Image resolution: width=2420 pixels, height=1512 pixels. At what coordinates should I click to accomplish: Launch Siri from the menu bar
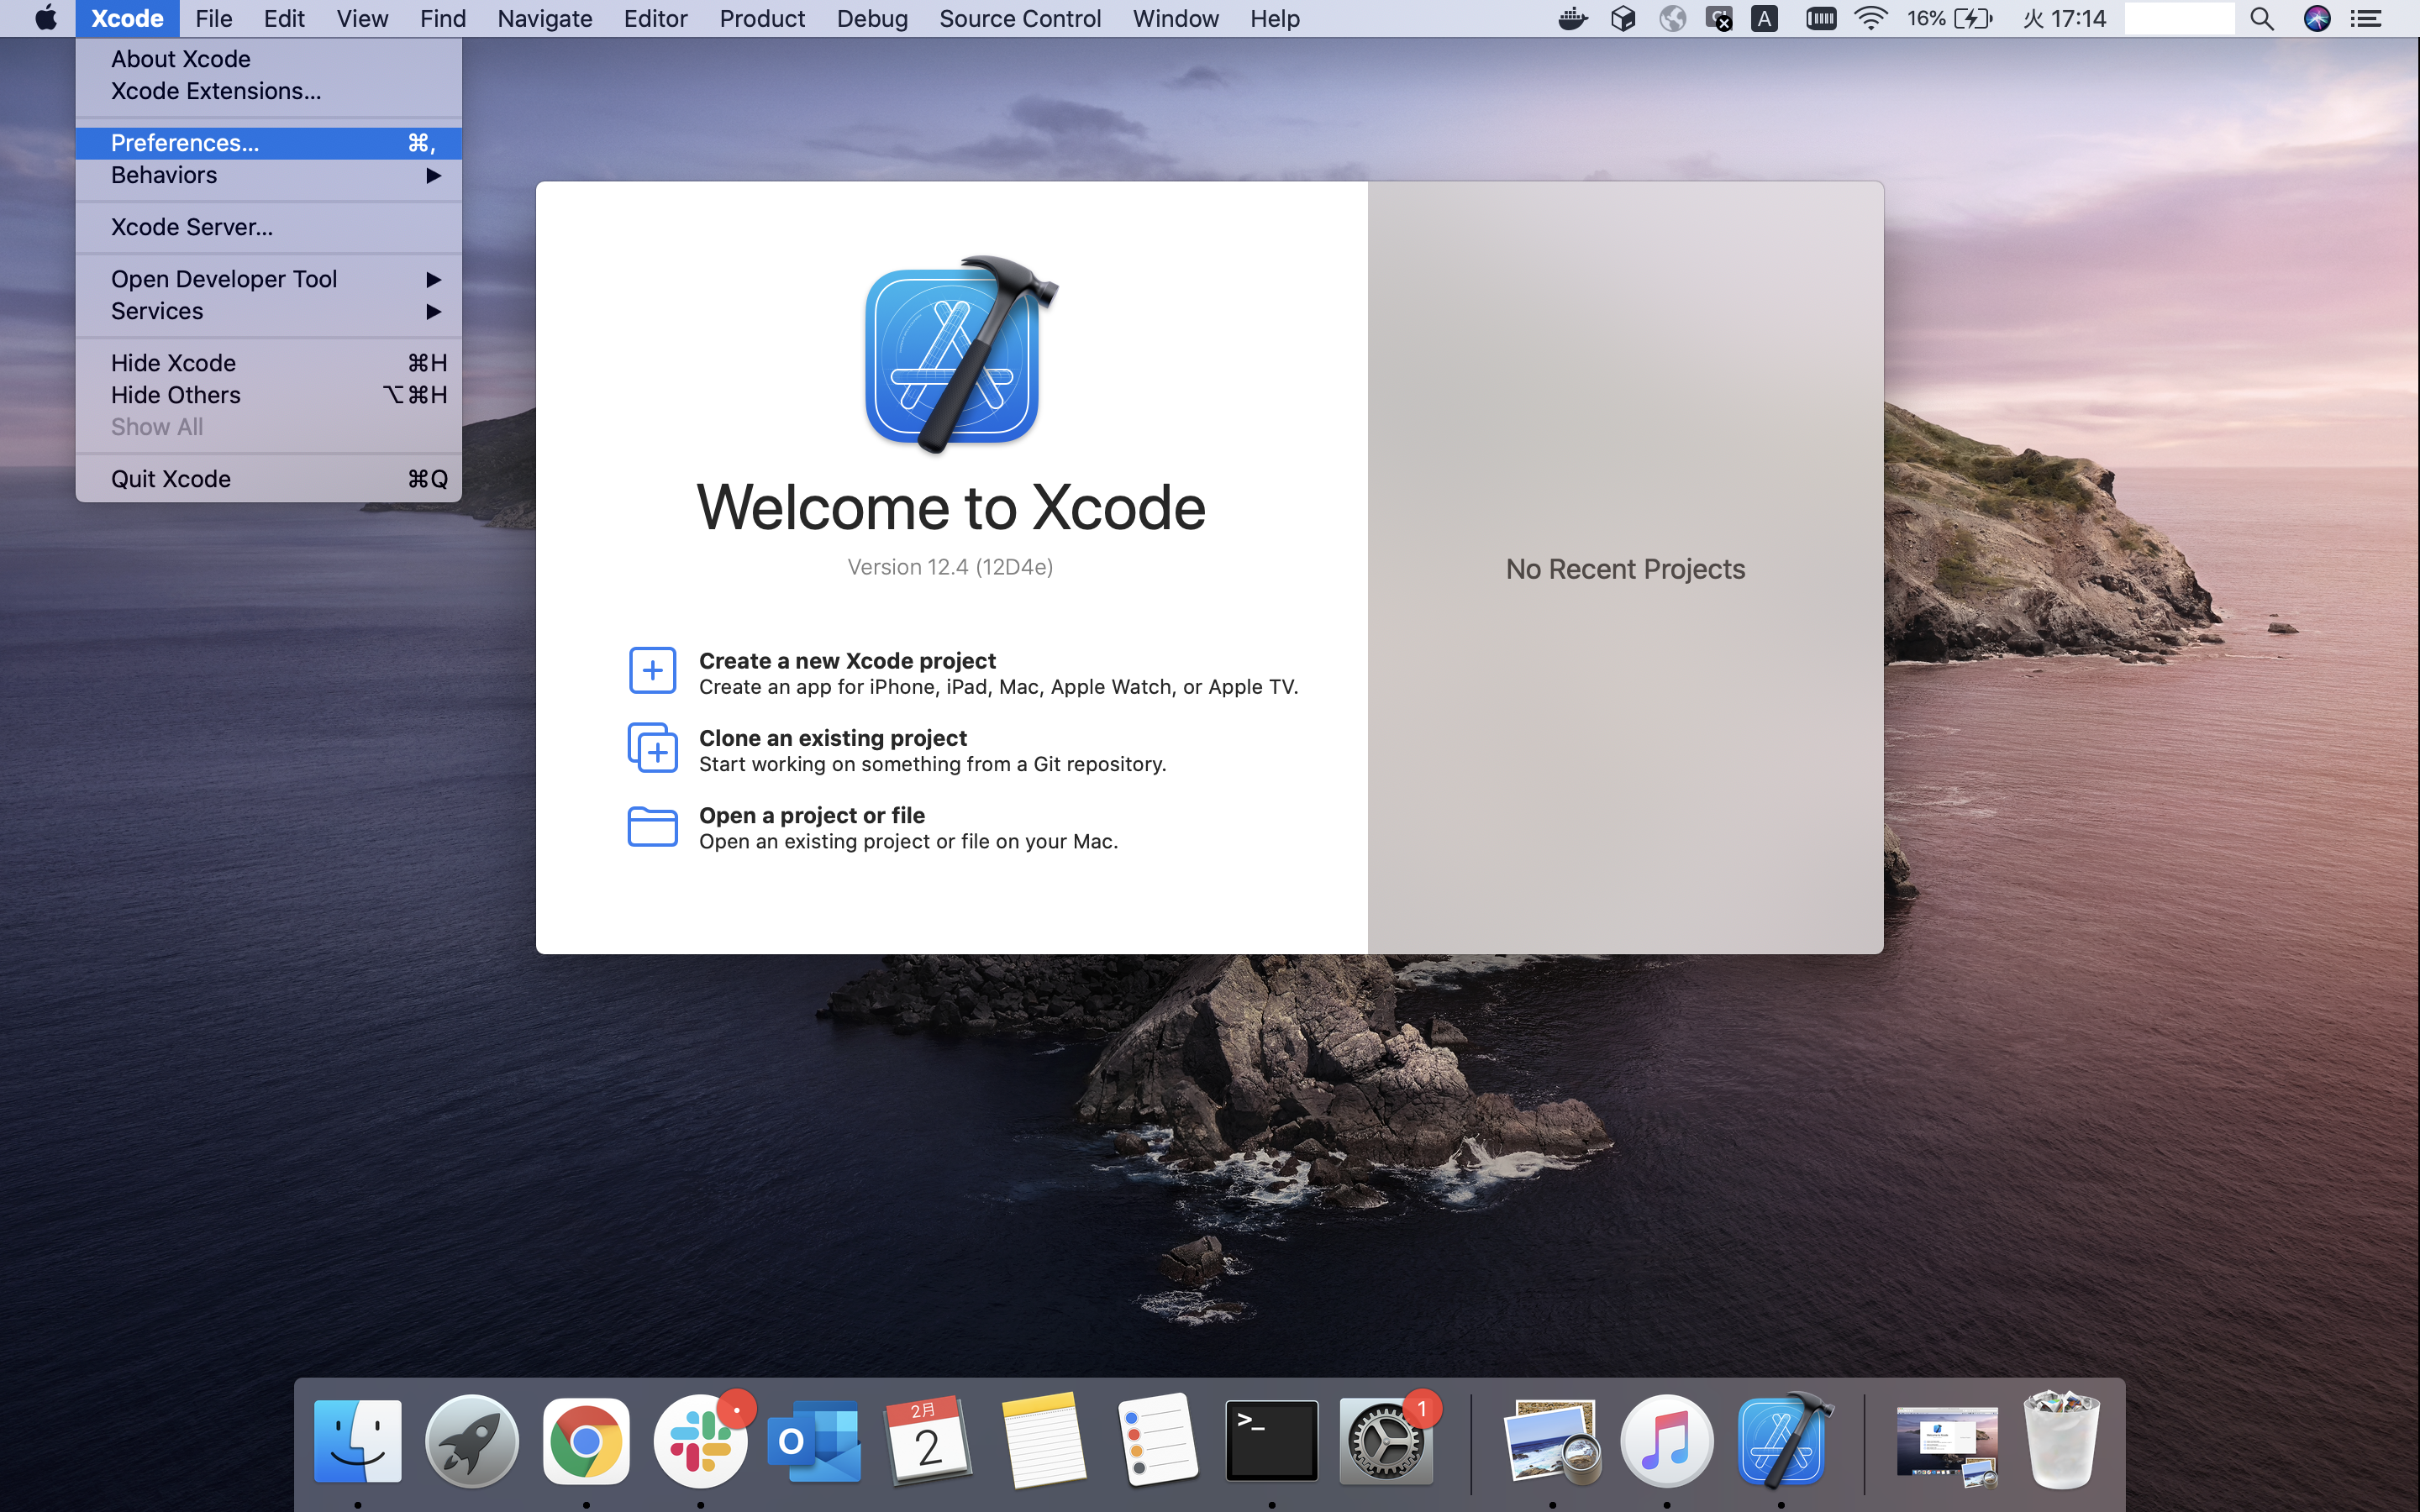pos(2317,18)
